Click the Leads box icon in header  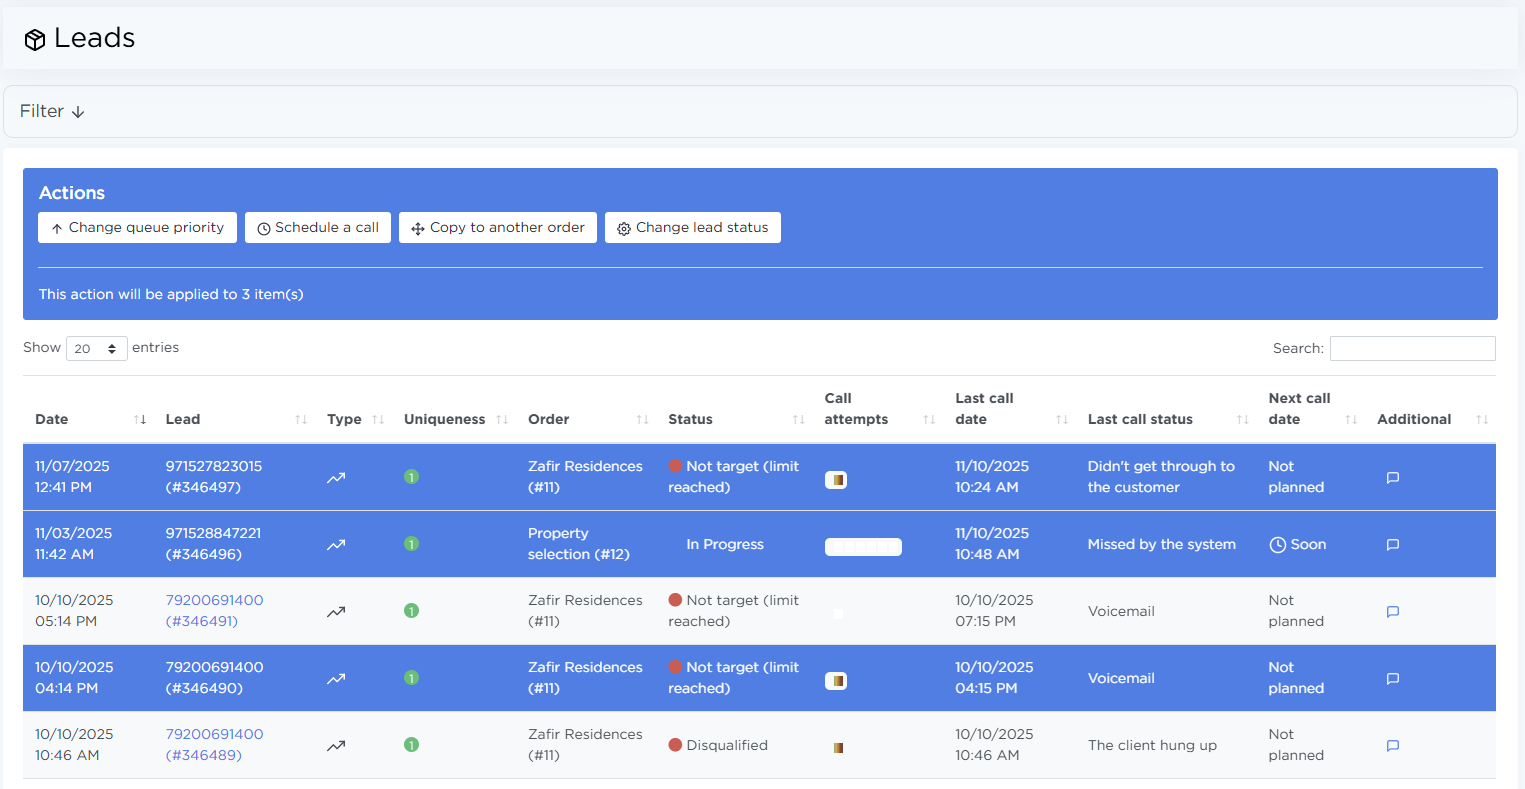[35, 40]
